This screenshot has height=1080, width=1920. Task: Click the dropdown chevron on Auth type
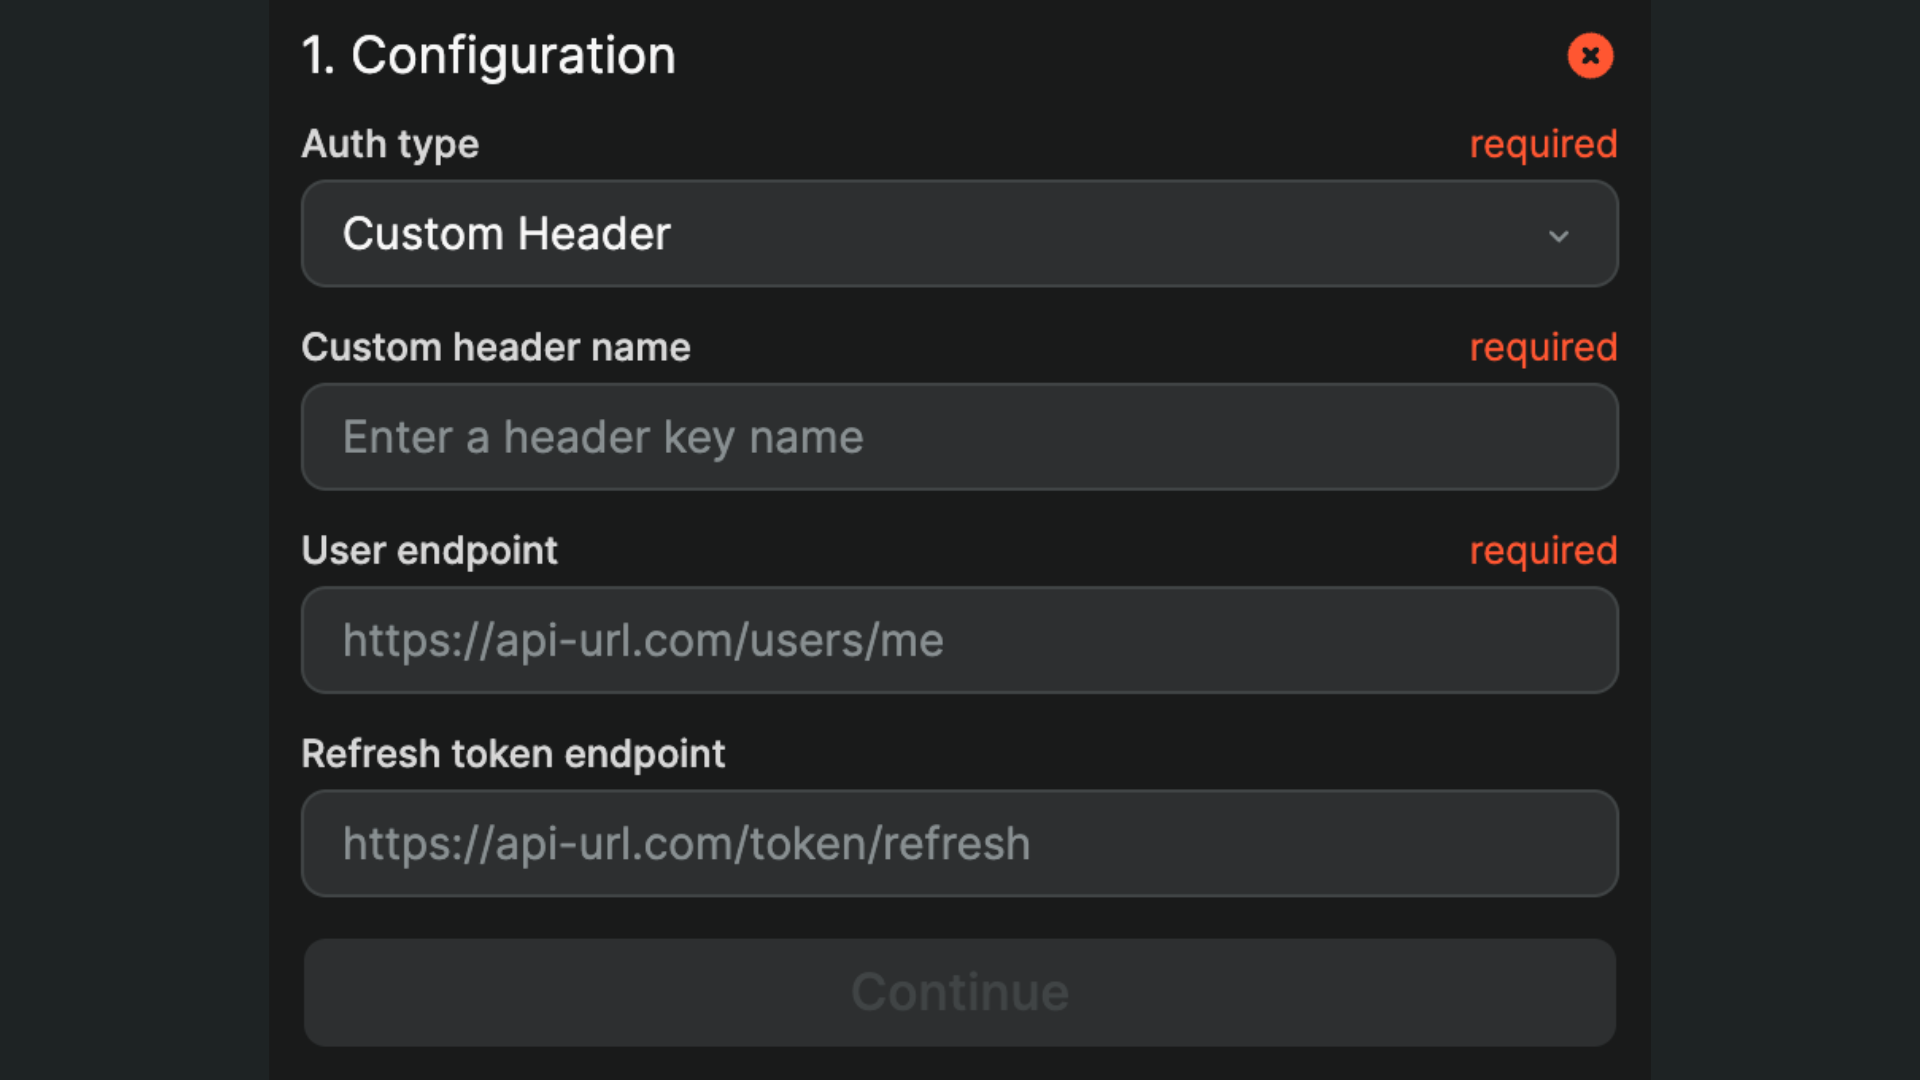1560,236
